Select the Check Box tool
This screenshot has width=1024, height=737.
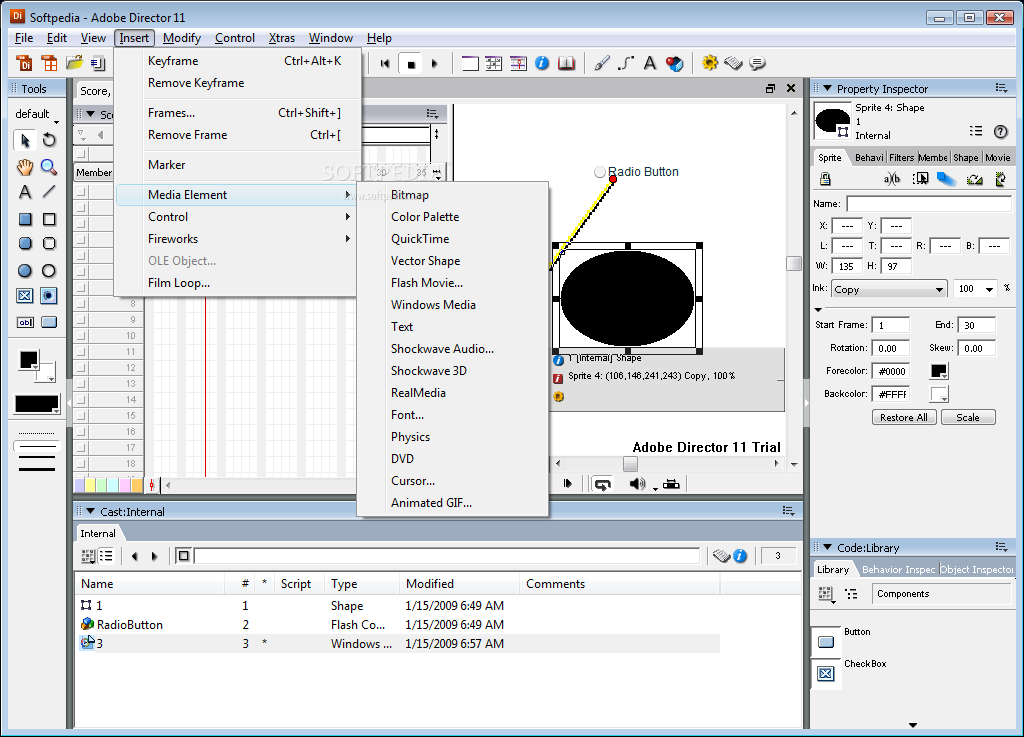(x=25, y=296)
